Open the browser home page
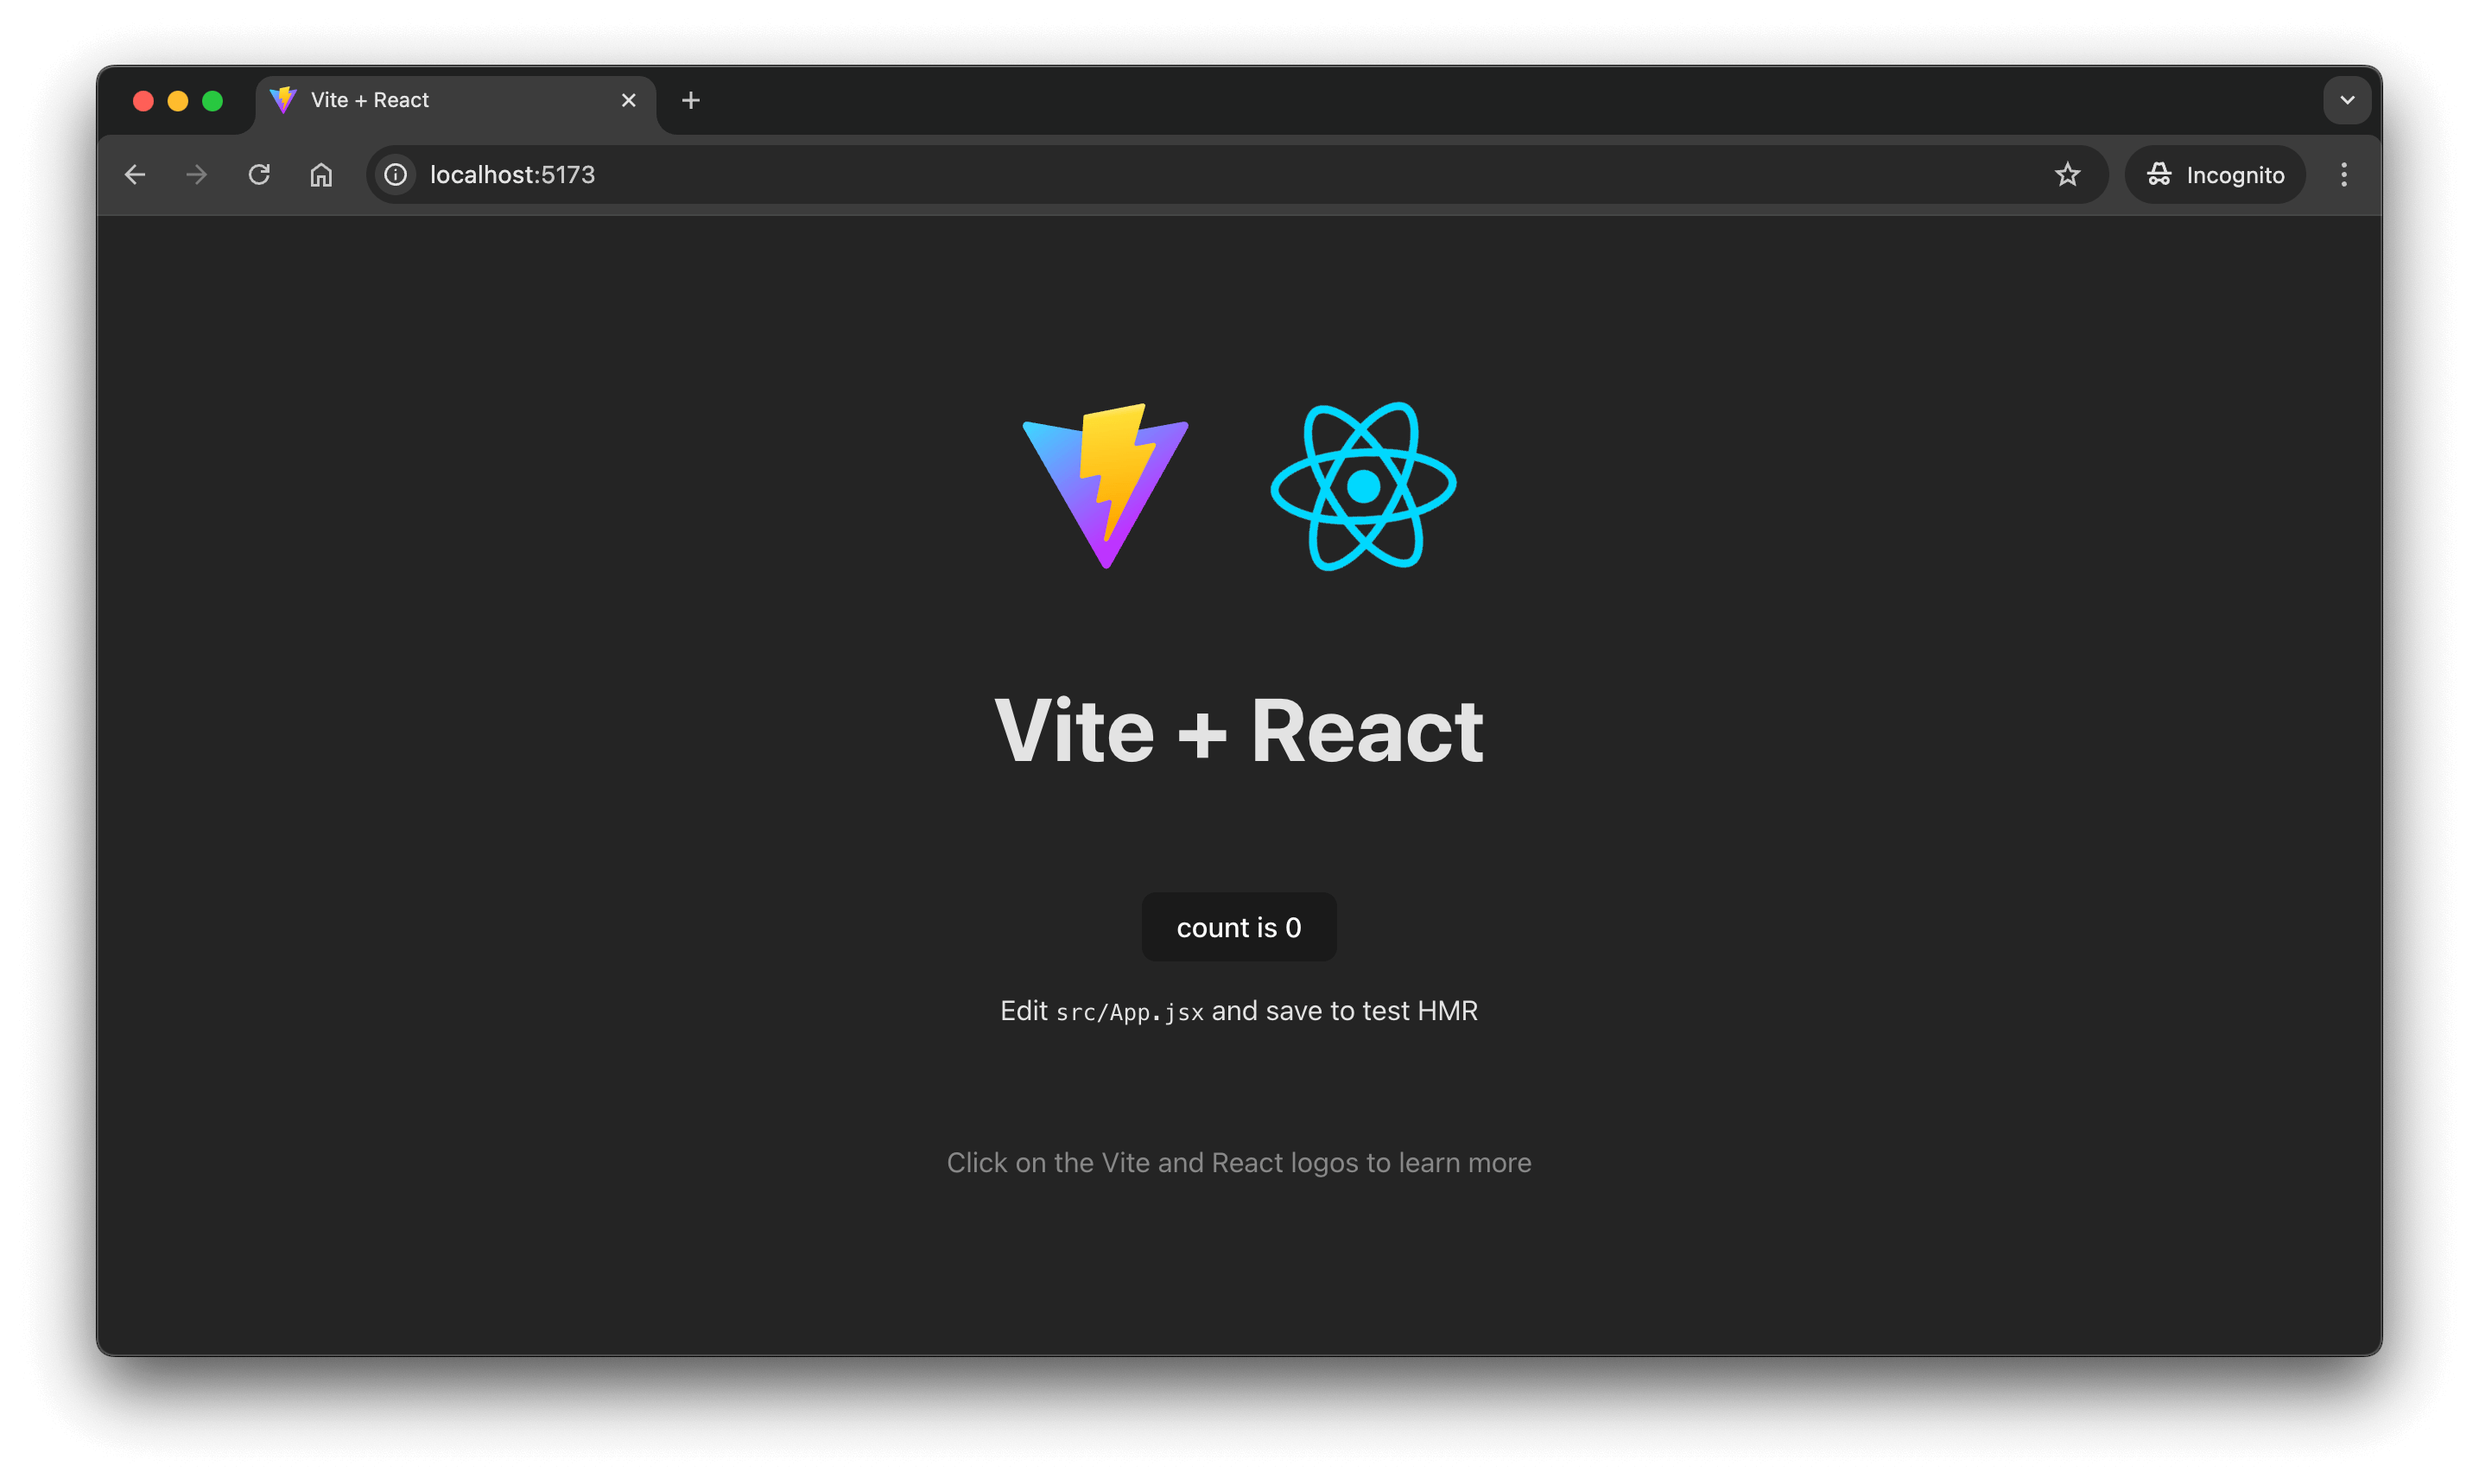 tap(321, 175)
